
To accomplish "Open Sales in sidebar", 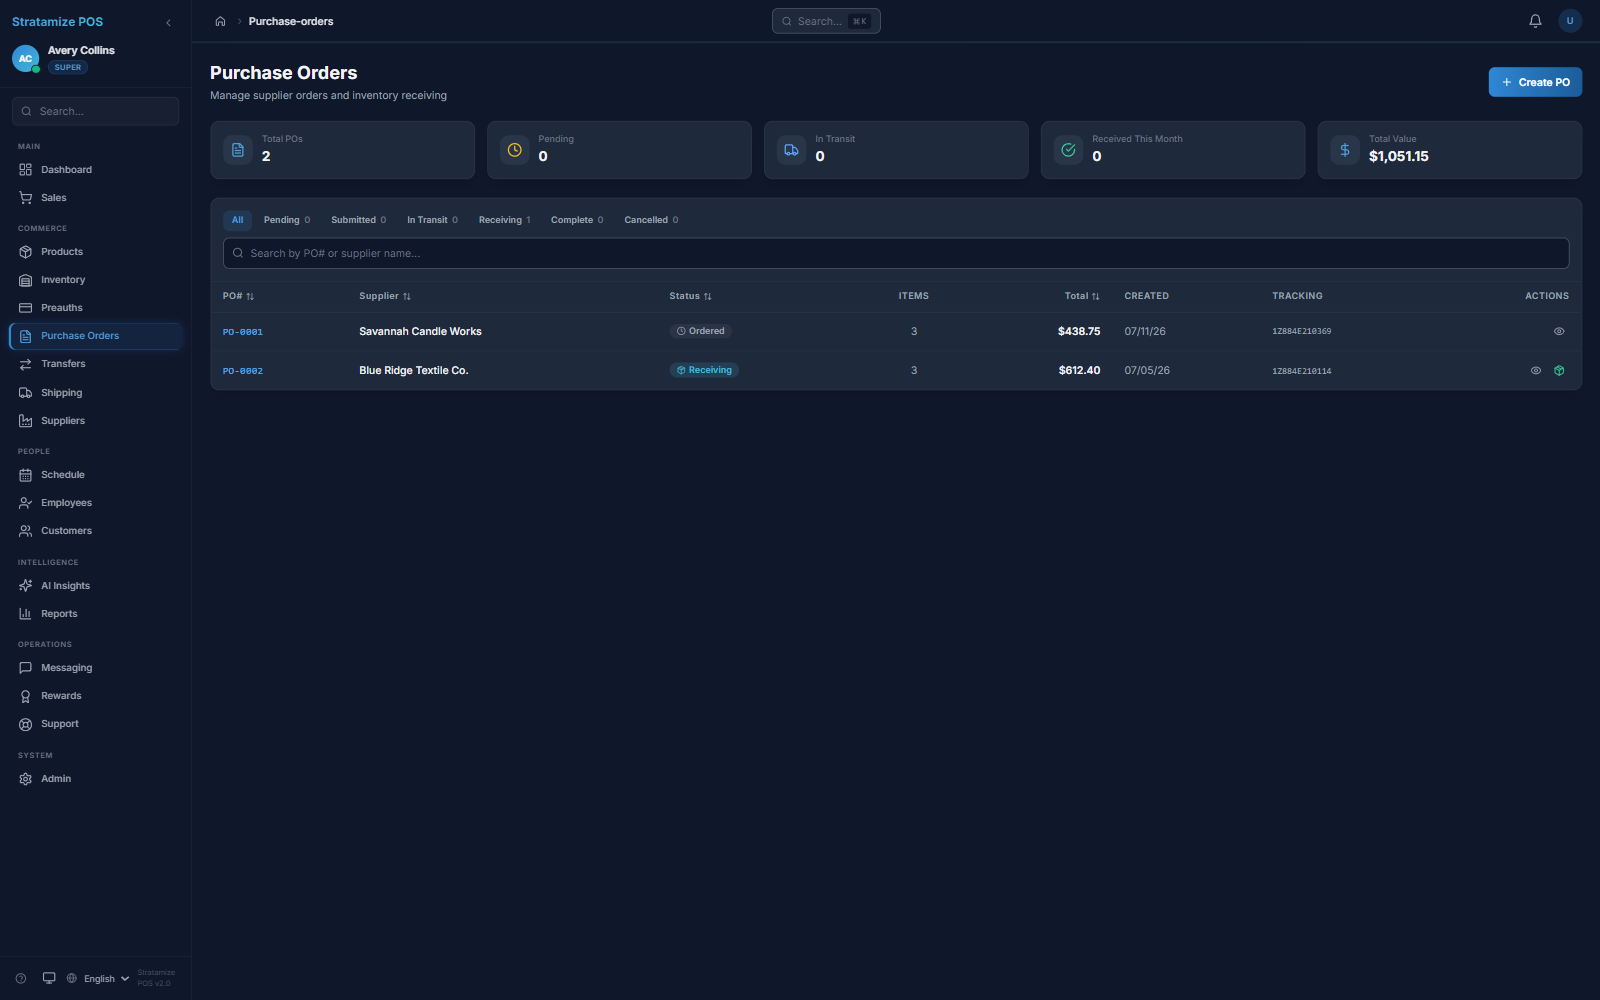I will tap(95, 198).
